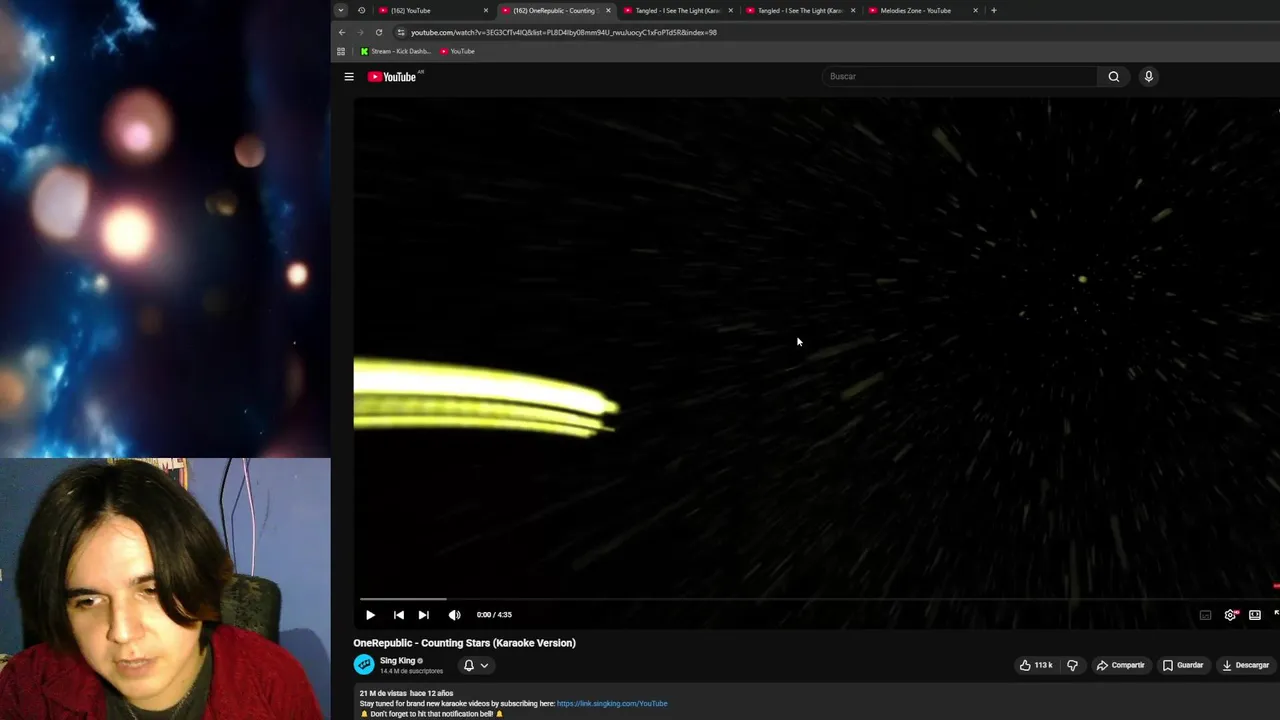Open the YouTube hamburger guide menu

[x=349, y=76]
